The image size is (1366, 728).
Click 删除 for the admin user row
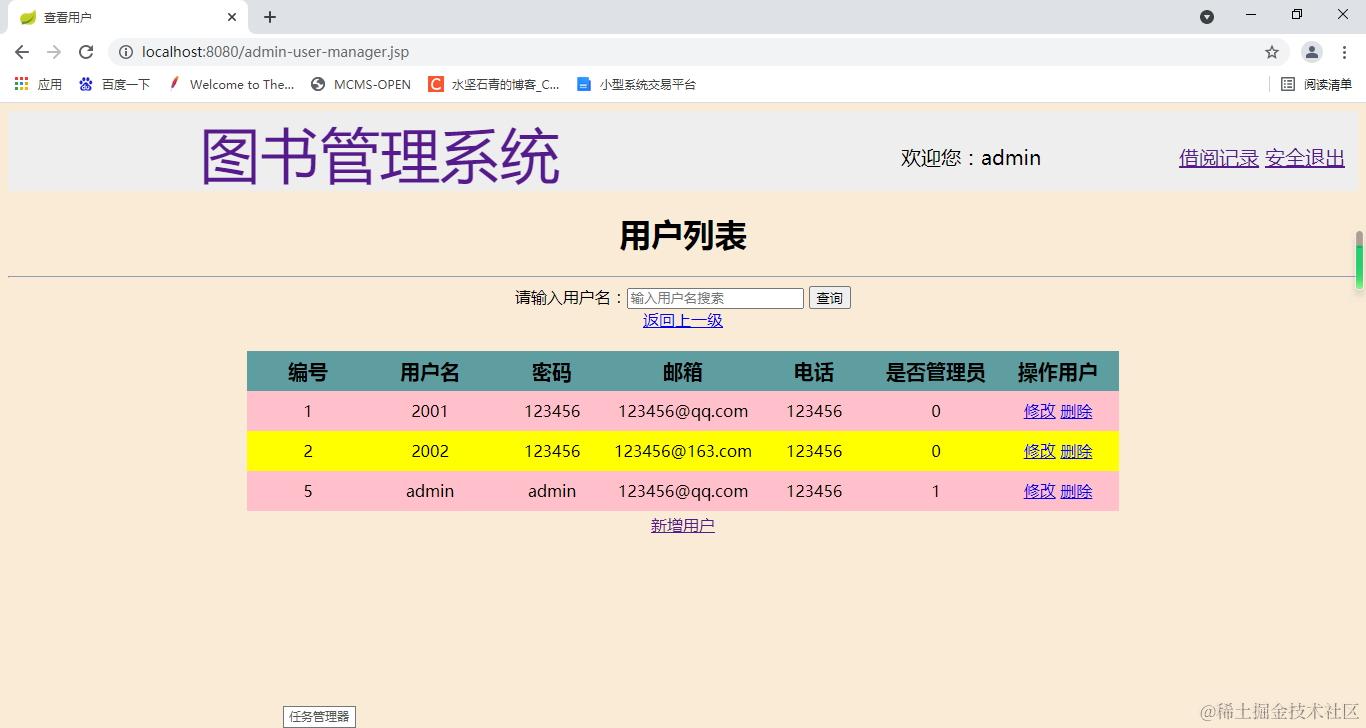coord(1077,491)
